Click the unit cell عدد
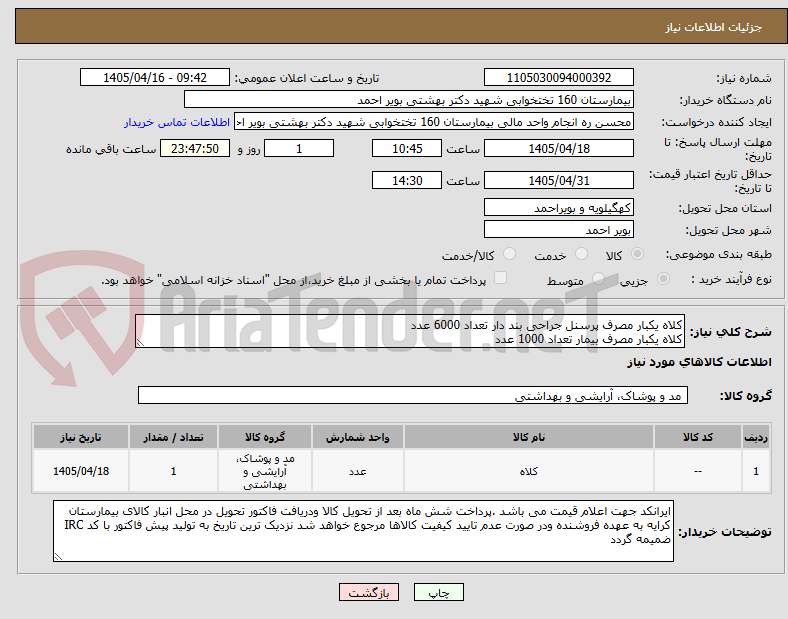788x619 pixels. [358, 471]
